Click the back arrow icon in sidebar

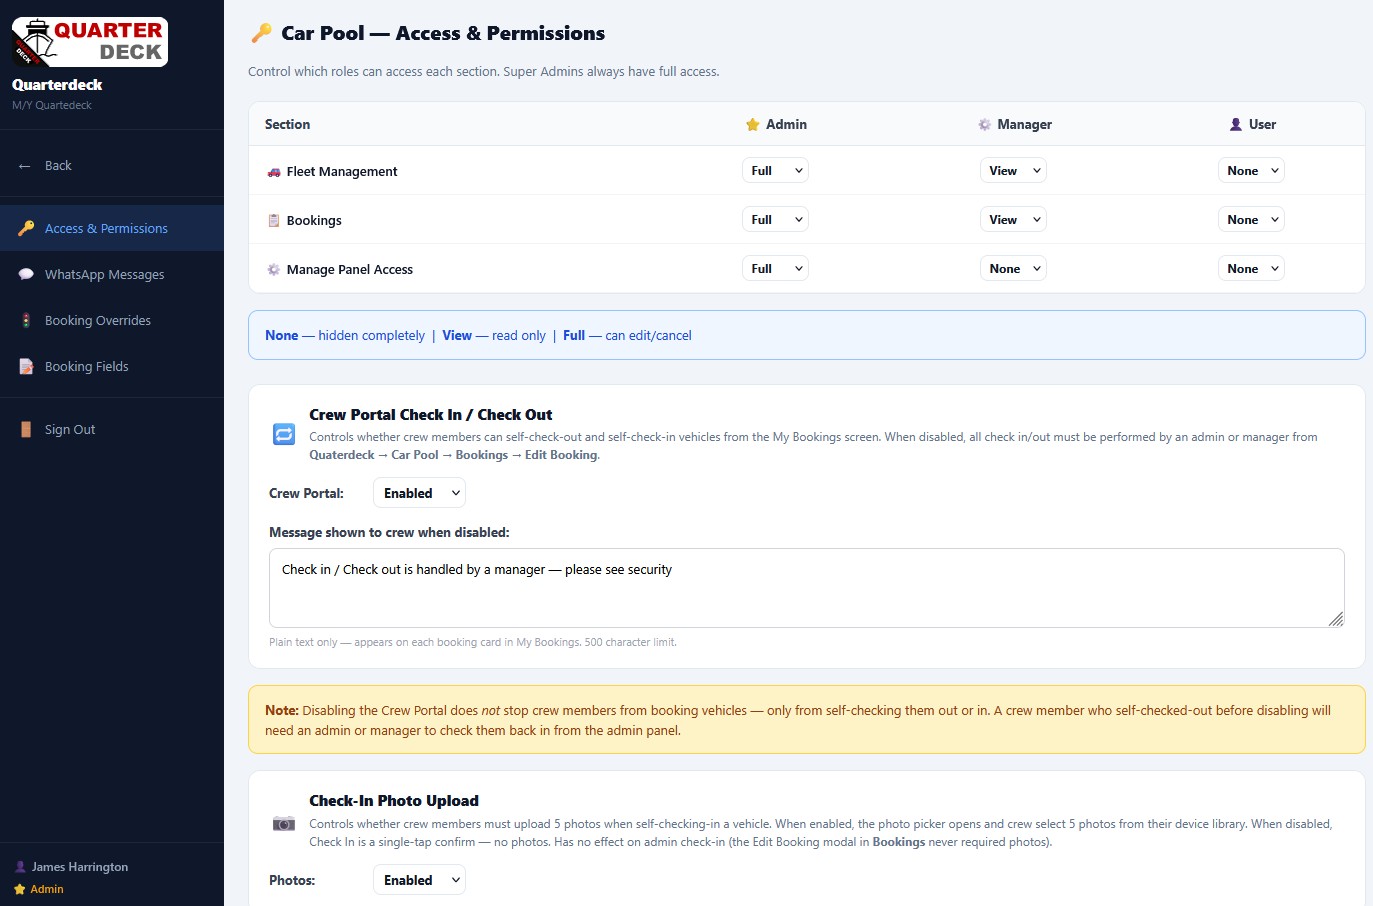(x=25, y=166)
